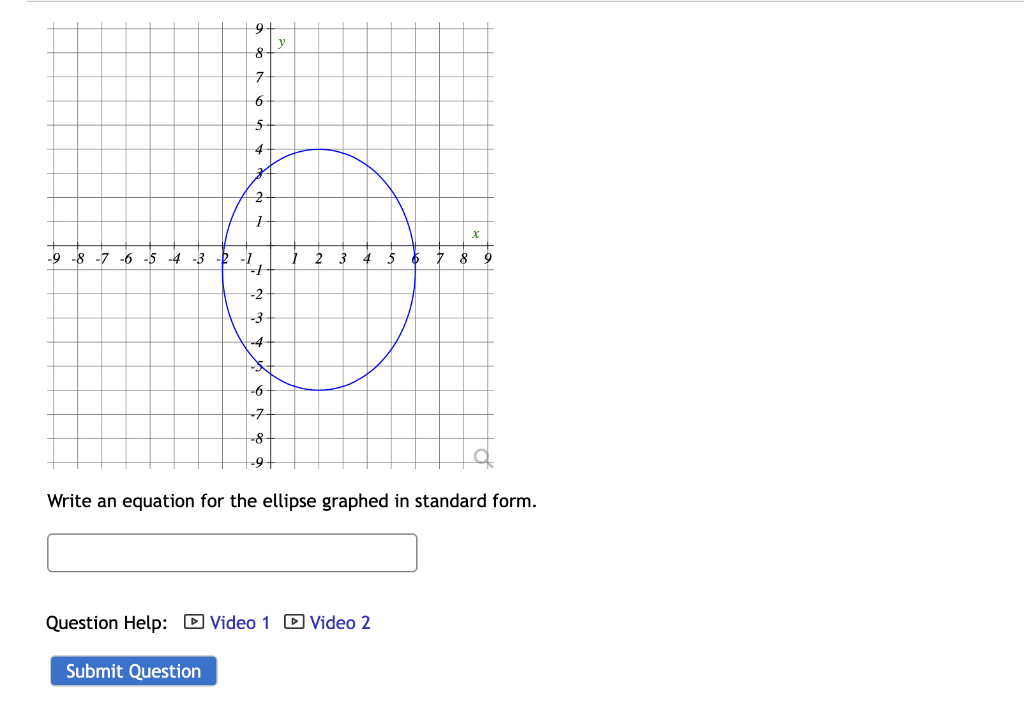Select the blue ellipse curve on the graph
This screenshot has width=1024, height=721.
pos(413,270)
